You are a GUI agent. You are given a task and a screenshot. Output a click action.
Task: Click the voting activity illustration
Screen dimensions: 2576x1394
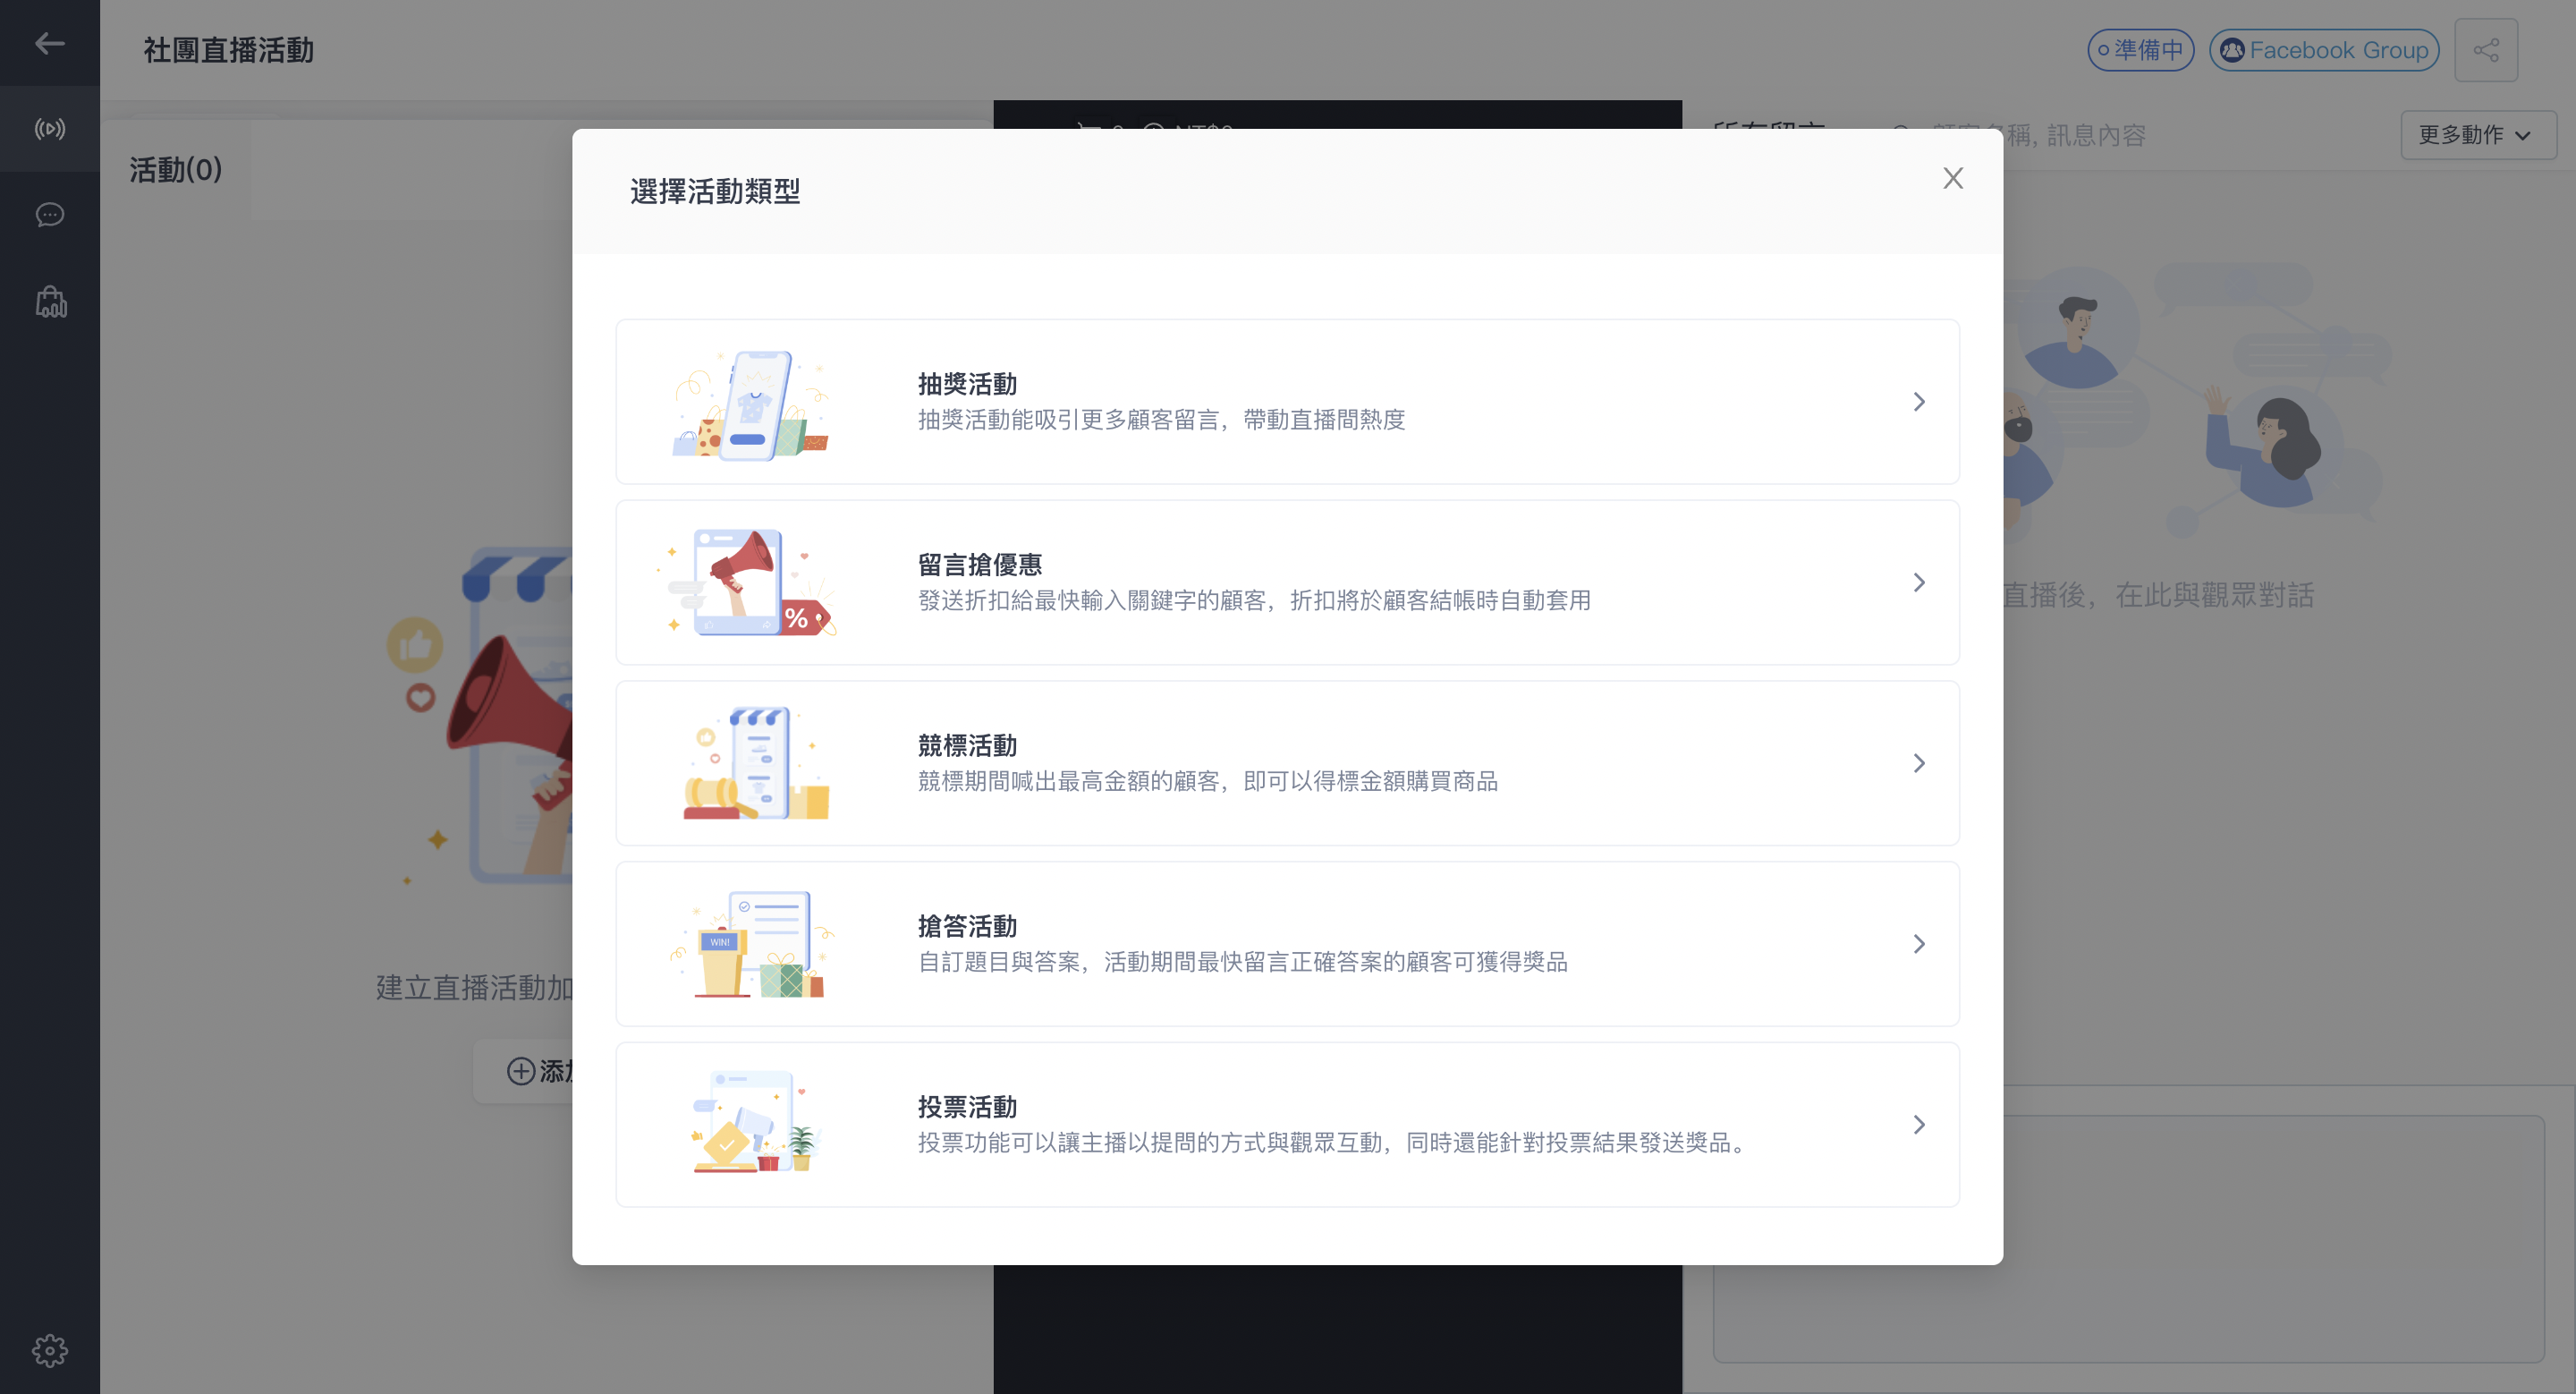tap(757, 1123)
